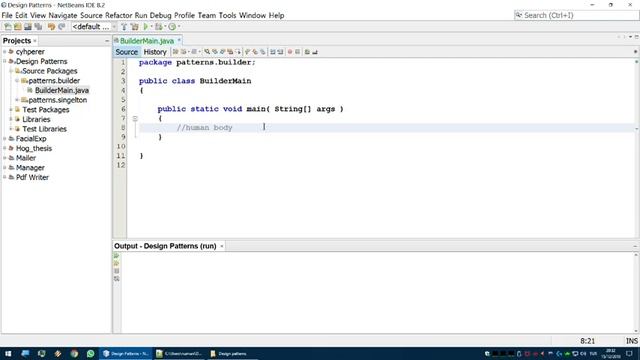Viewport: 640px width, 360px height.
Task: Click the Stop icon in Output panel
Action: [117, 271]
